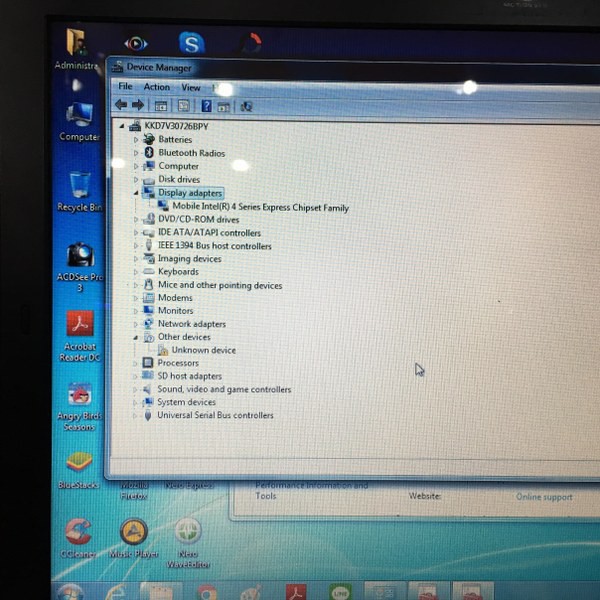Select the Batteries icon in the tree
600x600 pixels.
(x=148, y=139)
